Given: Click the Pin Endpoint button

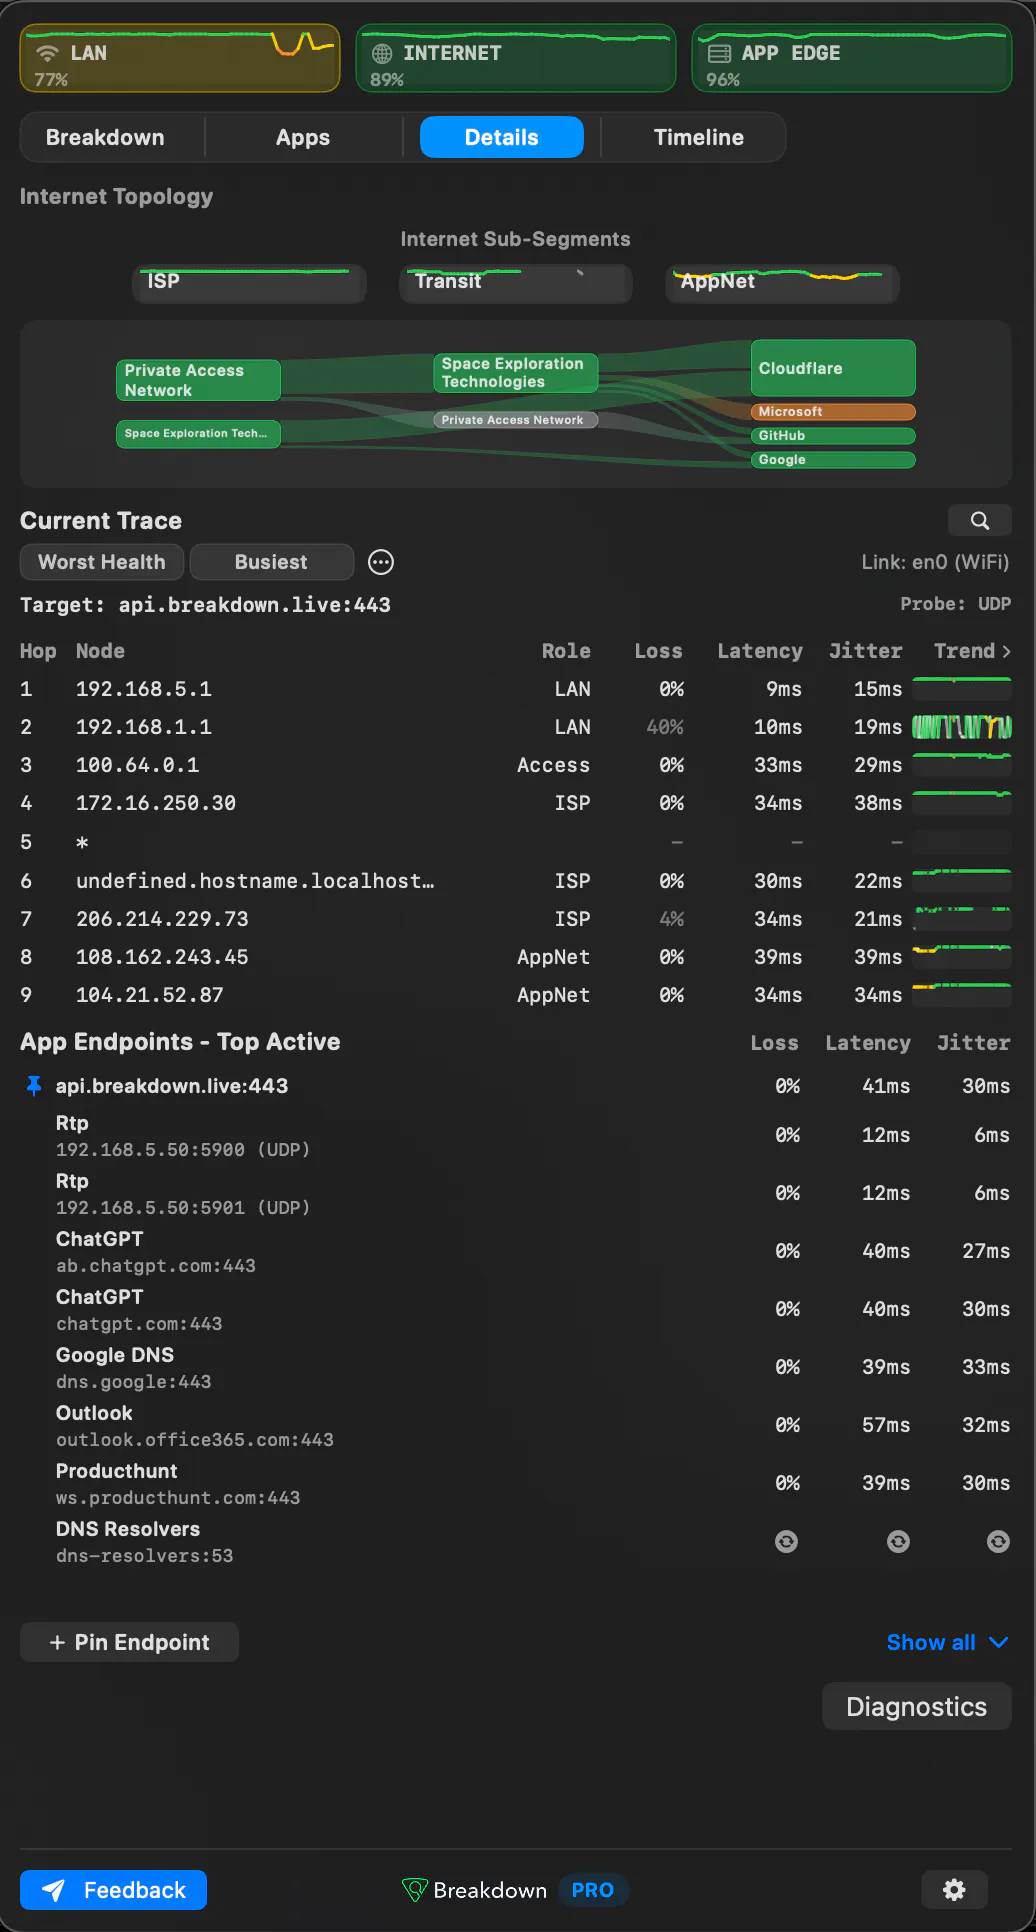Looking at the screenshot, I should coord(129,1642).
